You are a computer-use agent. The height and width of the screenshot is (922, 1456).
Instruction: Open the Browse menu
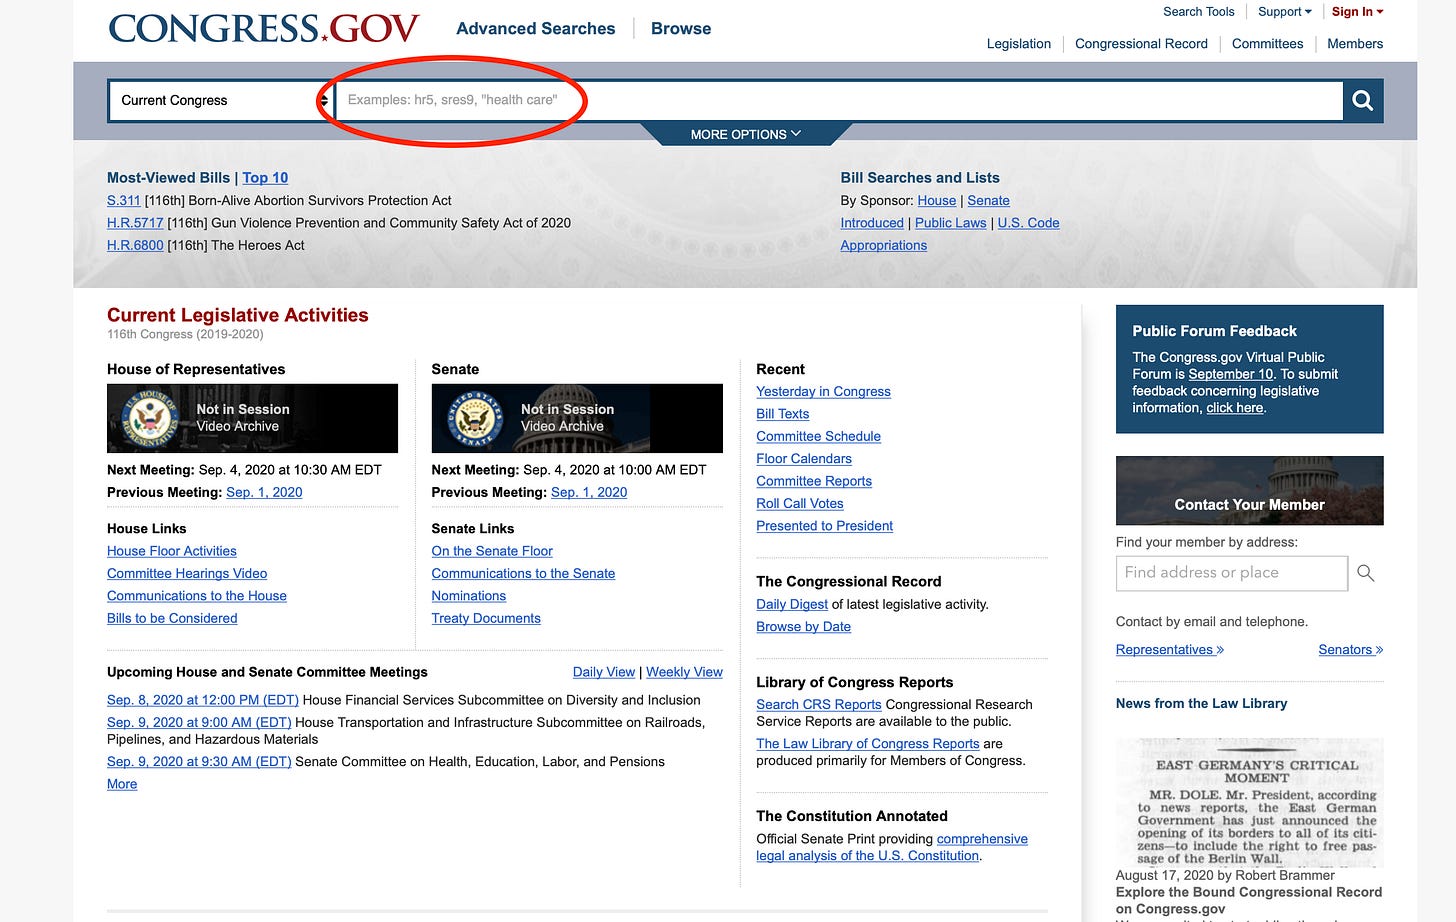pyautogui.click(x=681, y=29)
